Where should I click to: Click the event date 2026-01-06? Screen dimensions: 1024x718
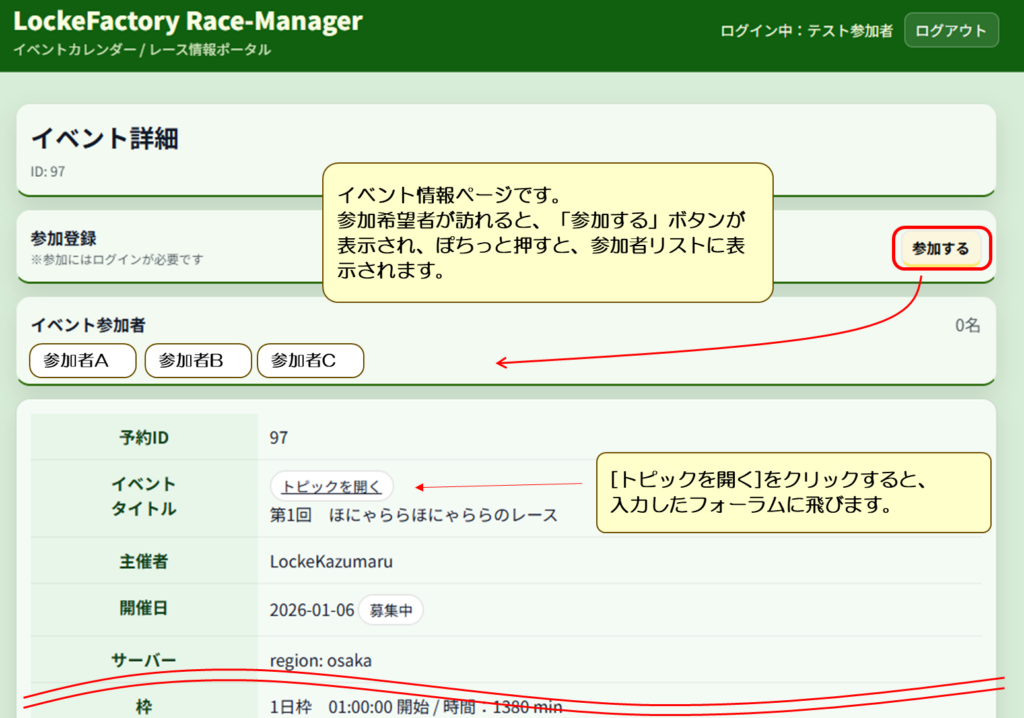pos(312,610)
